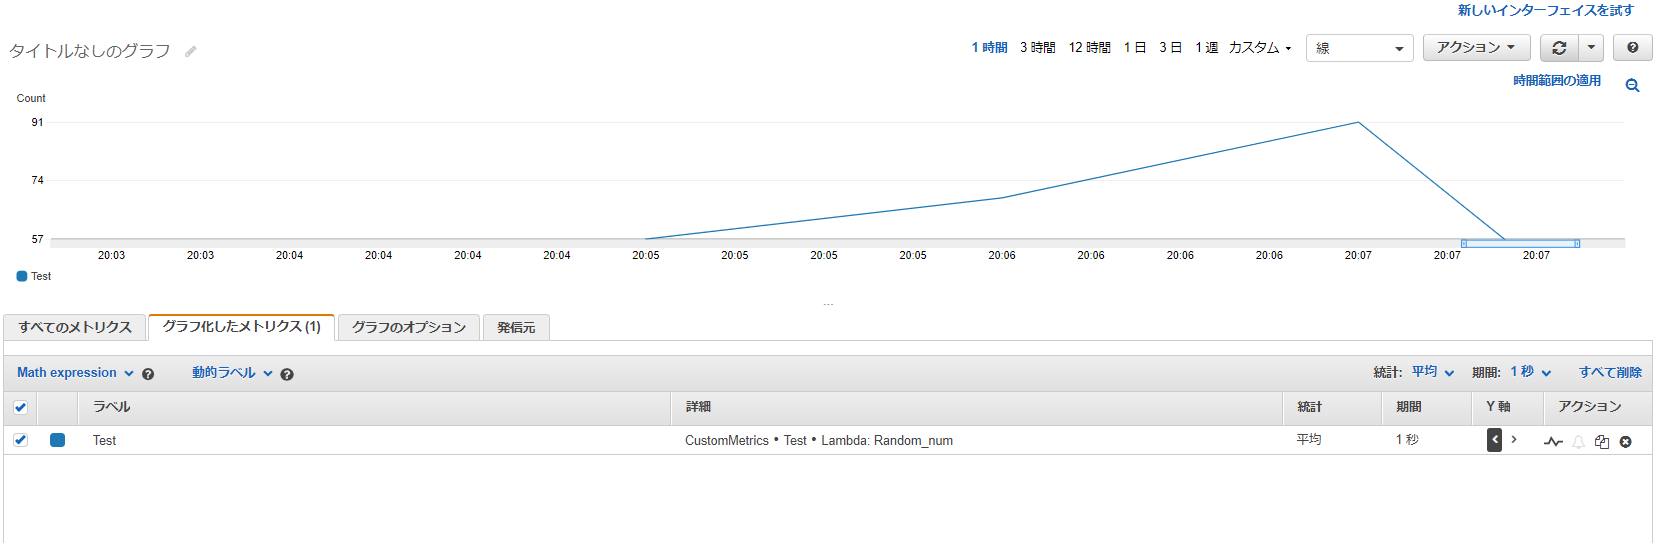Expand the Math expression dropdown
Viewport: 1661px width, 543px height.
tap(75, 373)
